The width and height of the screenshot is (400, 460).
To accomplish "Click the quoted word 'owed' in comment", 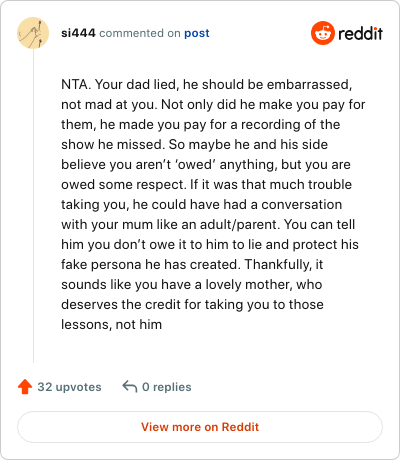I will (x=195, y=164).
